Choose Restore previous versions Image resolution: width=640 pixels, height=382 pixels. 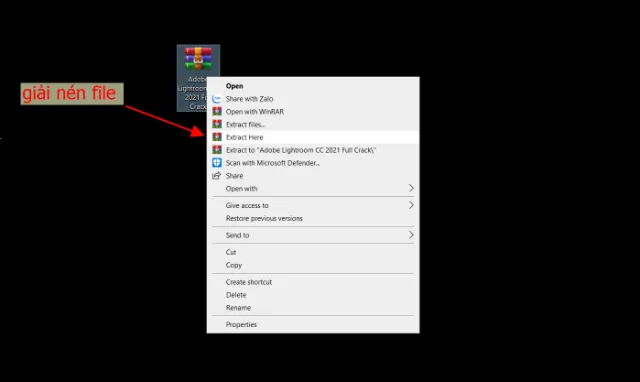click(x=313, y=218)
